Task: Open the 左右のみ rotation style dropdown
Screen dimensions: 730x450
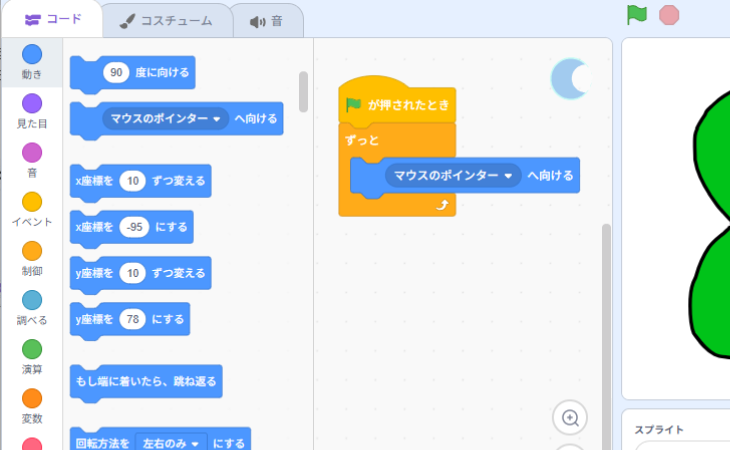Action: pos(171,443)
